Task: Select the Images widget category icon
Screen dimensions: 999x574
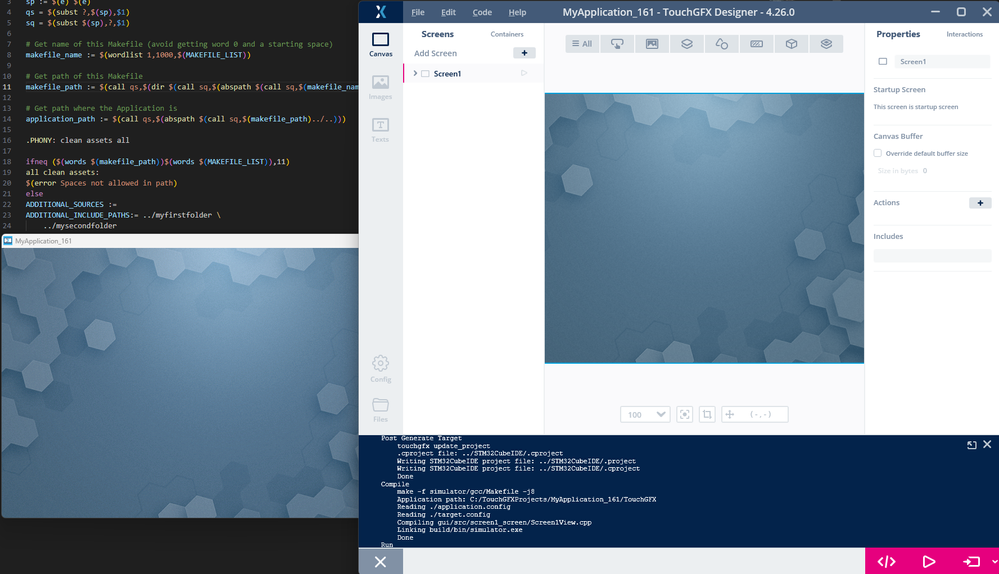Action: coord(652,44)
